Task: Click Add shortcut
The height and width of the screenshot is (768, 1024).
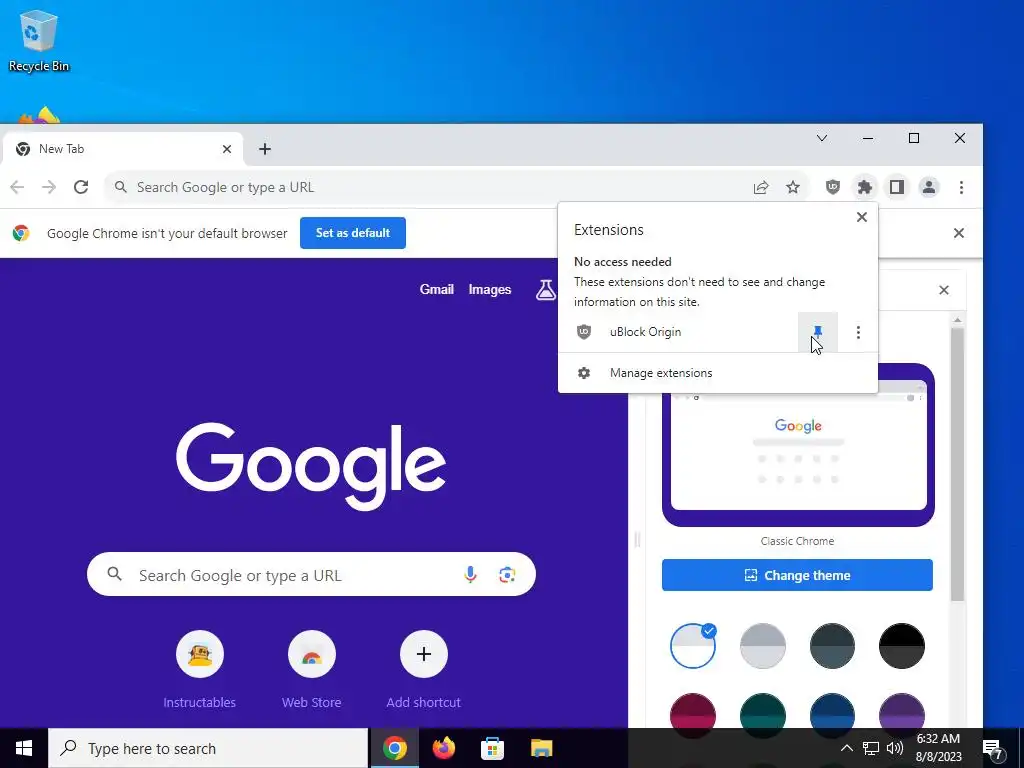Action: [x=423, y=671]
